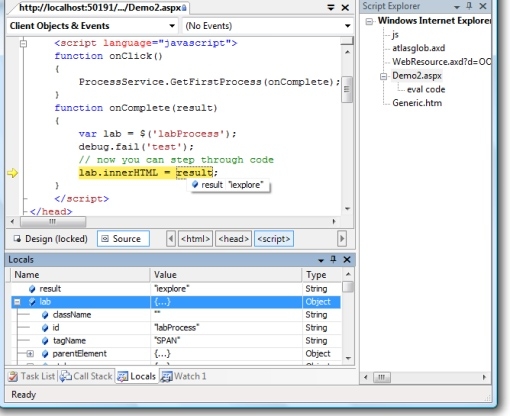Close the Script Explorer panel
The width and height of the screenshot is (510, 416).
[483, 6]
